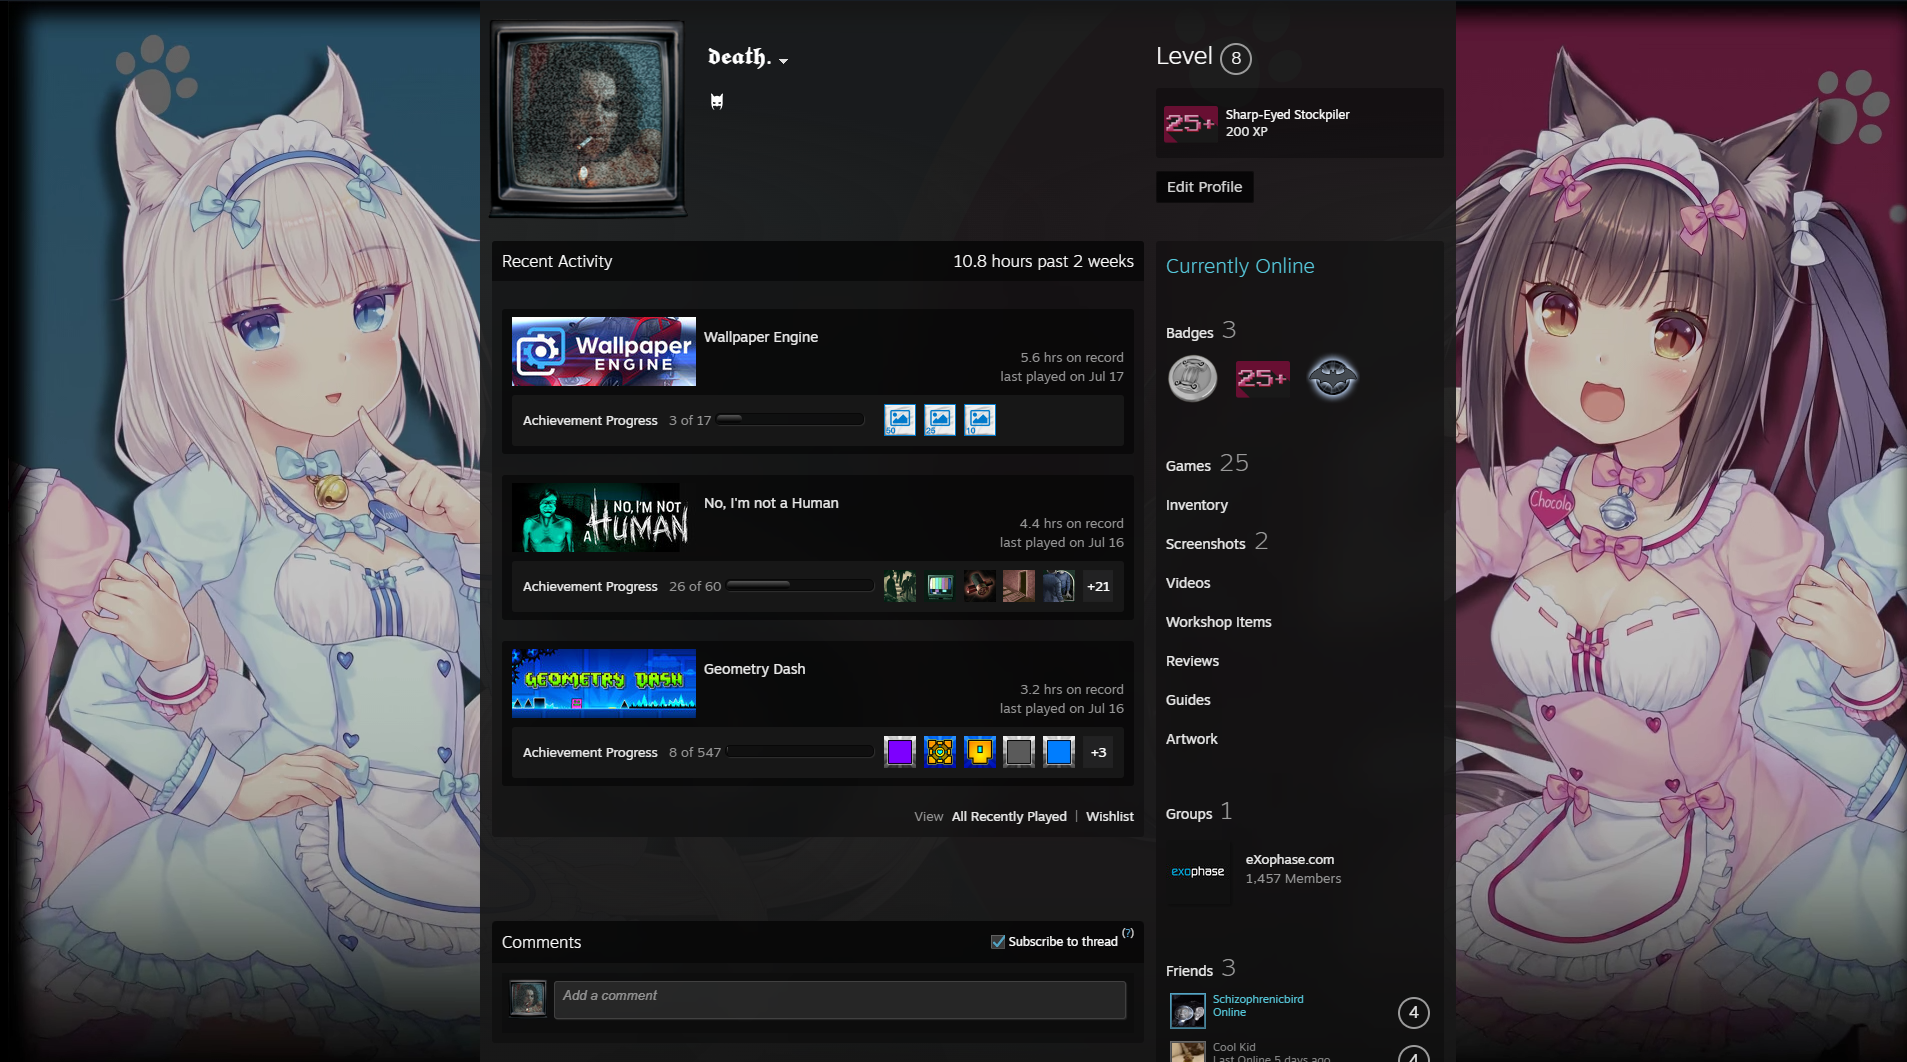This screenshot has width=1907, height=1062.
Task: Toggle Subscribe to thread checkbox
Action: [997, 942]
